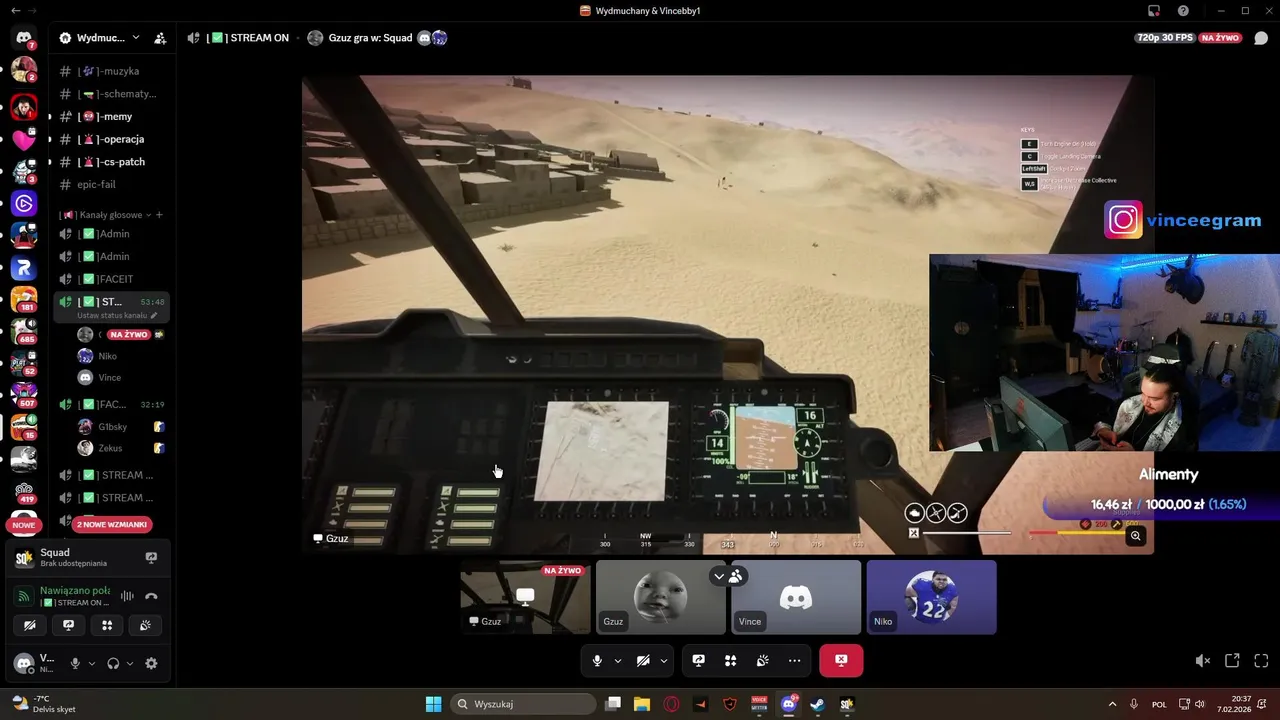The image size is (1280, 720).
Task: Open Discord direct messages home icon
Action: [24, 38]
